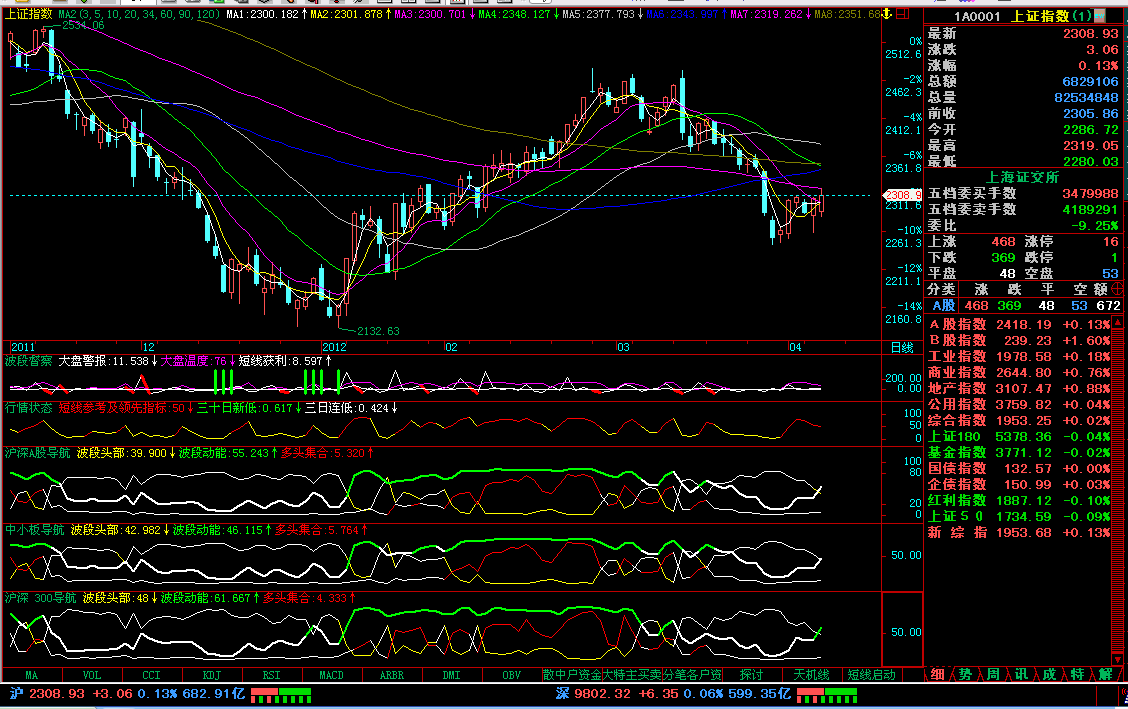The height and width of the screenshot is (709, 1128).
Task: Select the MACD indicator tab
Action: (x=331, y=675)
